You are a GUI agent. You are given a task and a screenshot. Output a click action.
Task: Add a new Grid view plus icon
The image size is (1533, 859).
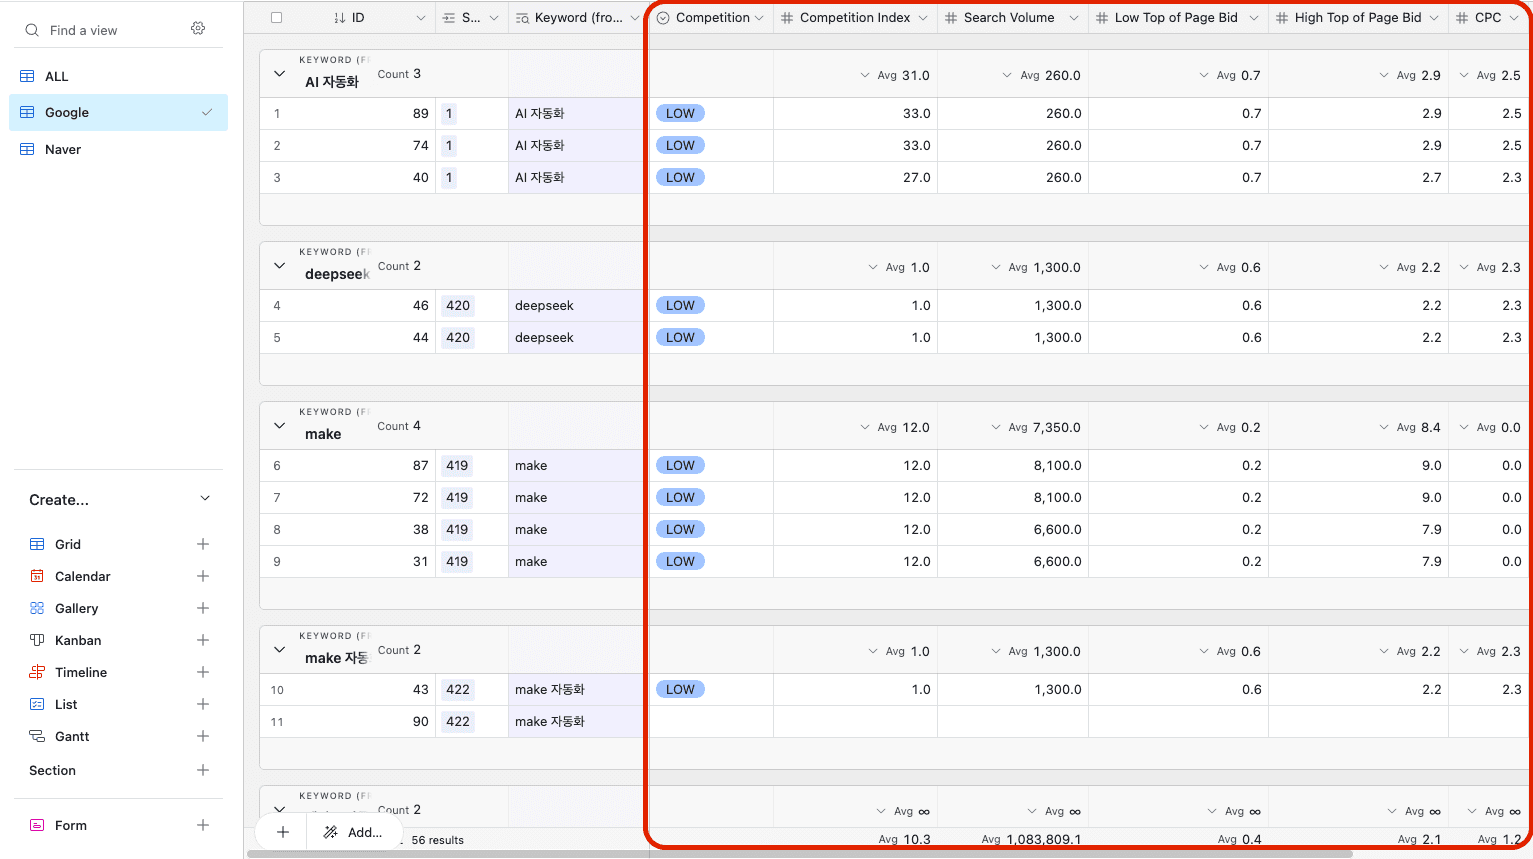coord(203,544)
